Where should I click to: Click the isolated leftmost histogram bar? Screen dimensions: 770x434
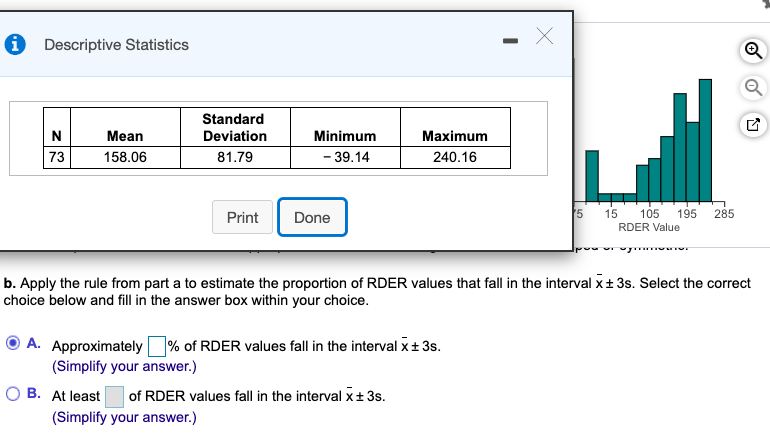pos(592,176)
